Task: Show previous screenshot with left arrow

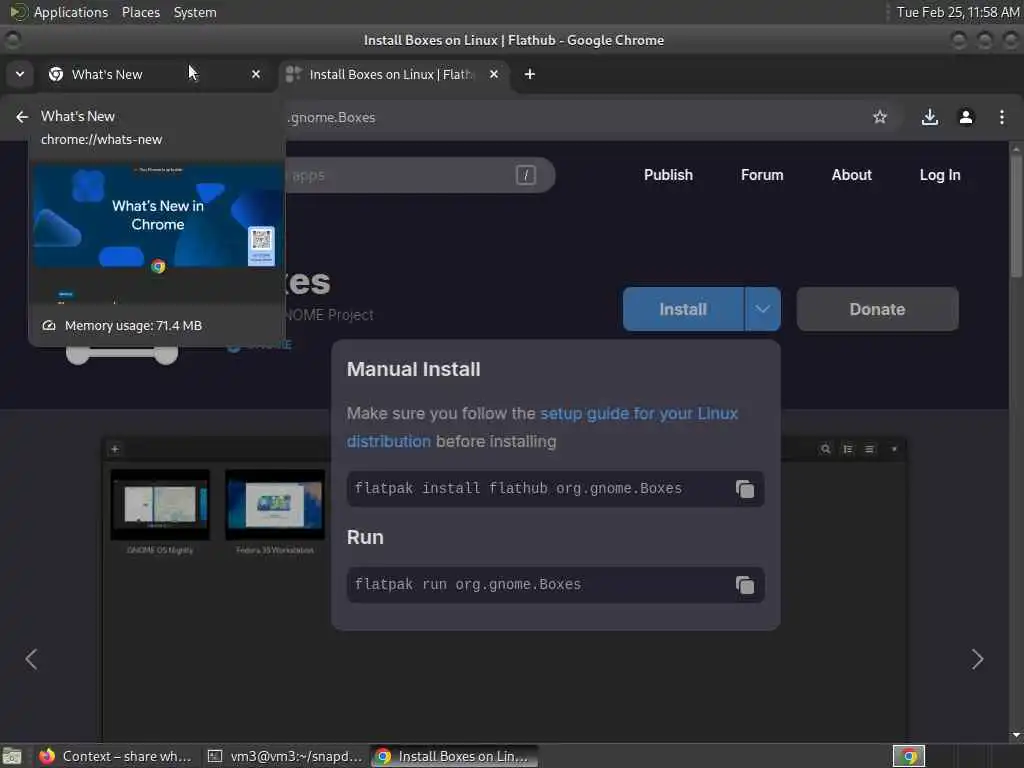Action: 31,659
